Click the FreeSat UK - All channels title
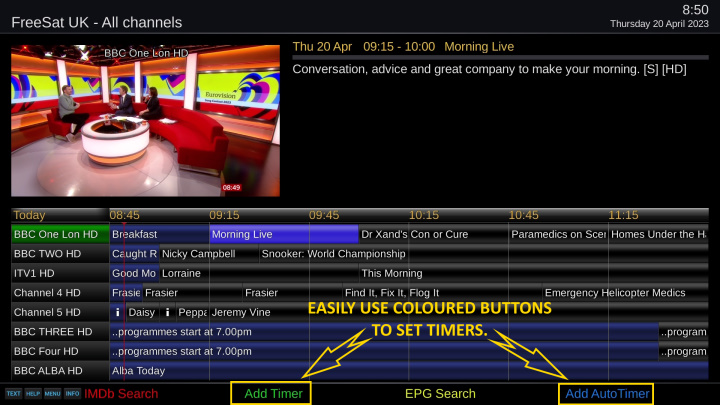The width and height of the screenshot is (720, 405). pos(97,22)
